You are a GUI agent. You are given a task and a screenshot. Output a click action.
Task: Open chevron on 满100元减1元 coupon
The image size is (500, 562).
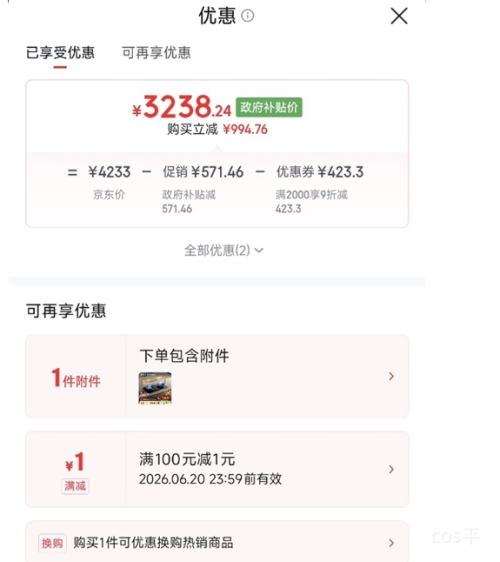[391, 469]
